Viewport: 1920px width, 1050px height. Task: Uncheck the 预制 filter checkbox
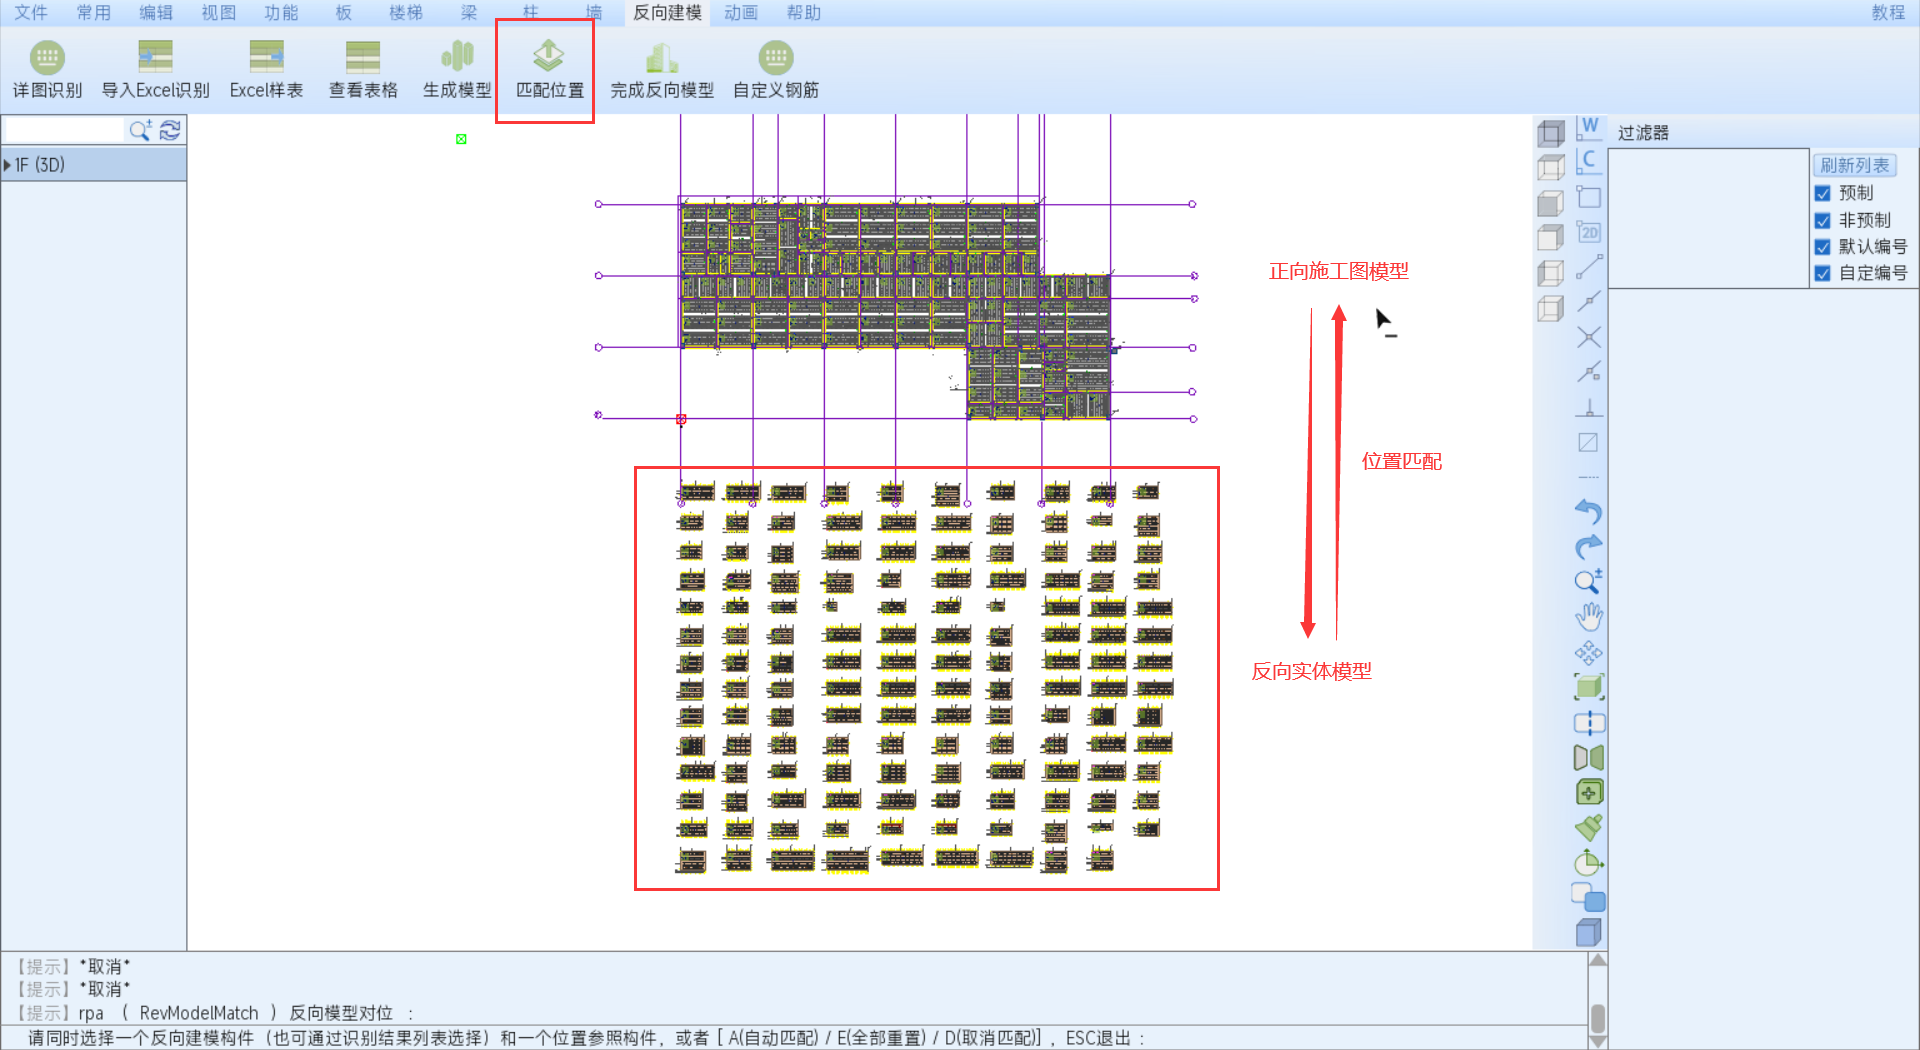click(x=1823, y=194)
